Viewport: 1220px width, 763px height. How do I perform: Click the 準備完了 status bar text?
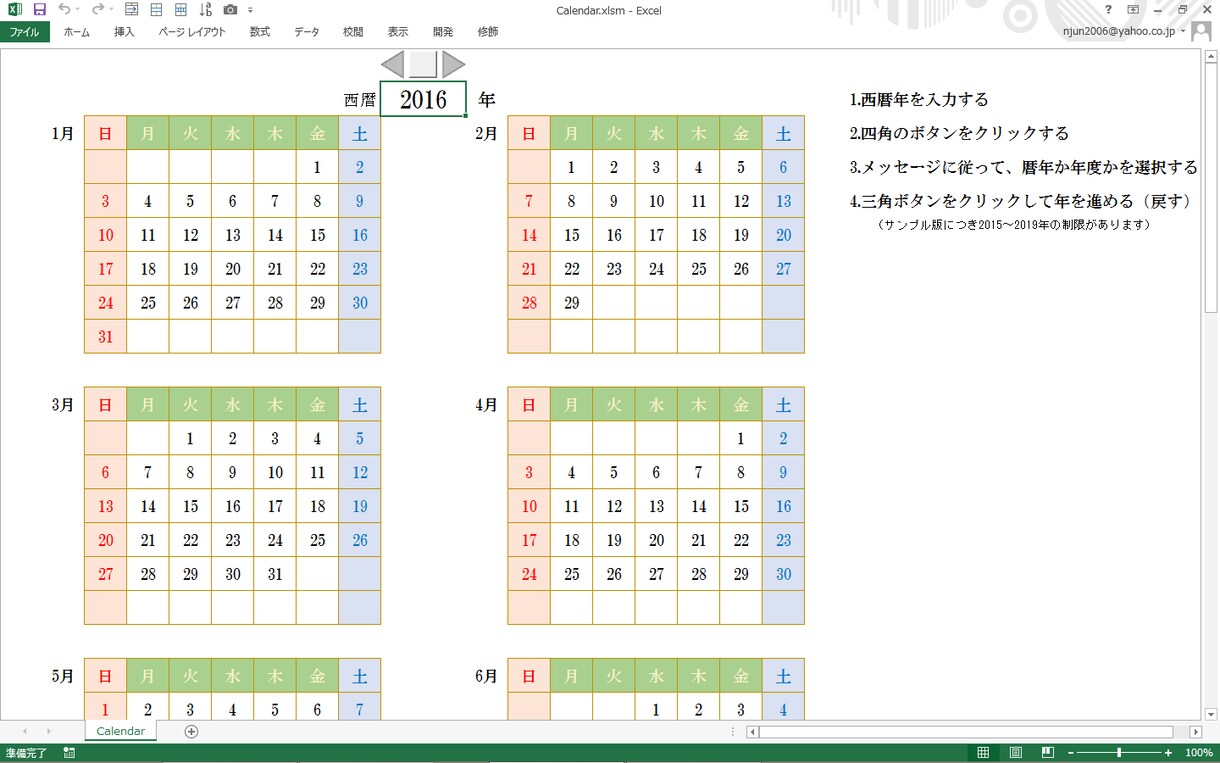tap(25, 753)
